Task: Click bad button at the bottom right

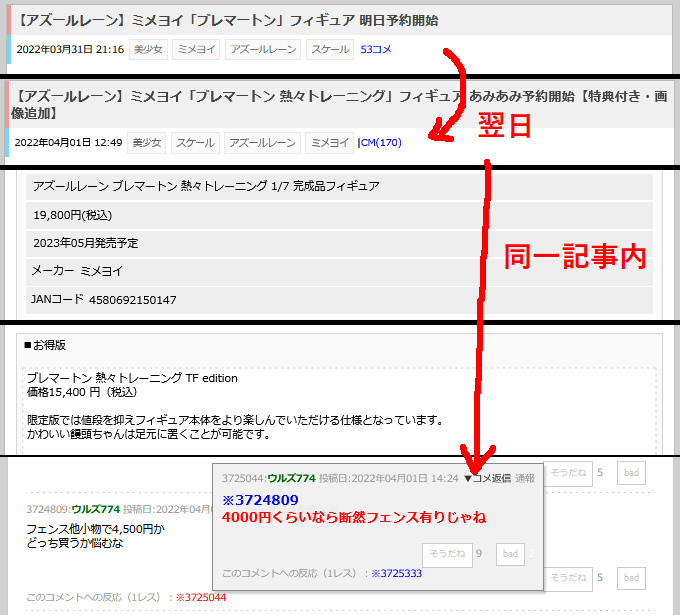Action: coord(631,577)
